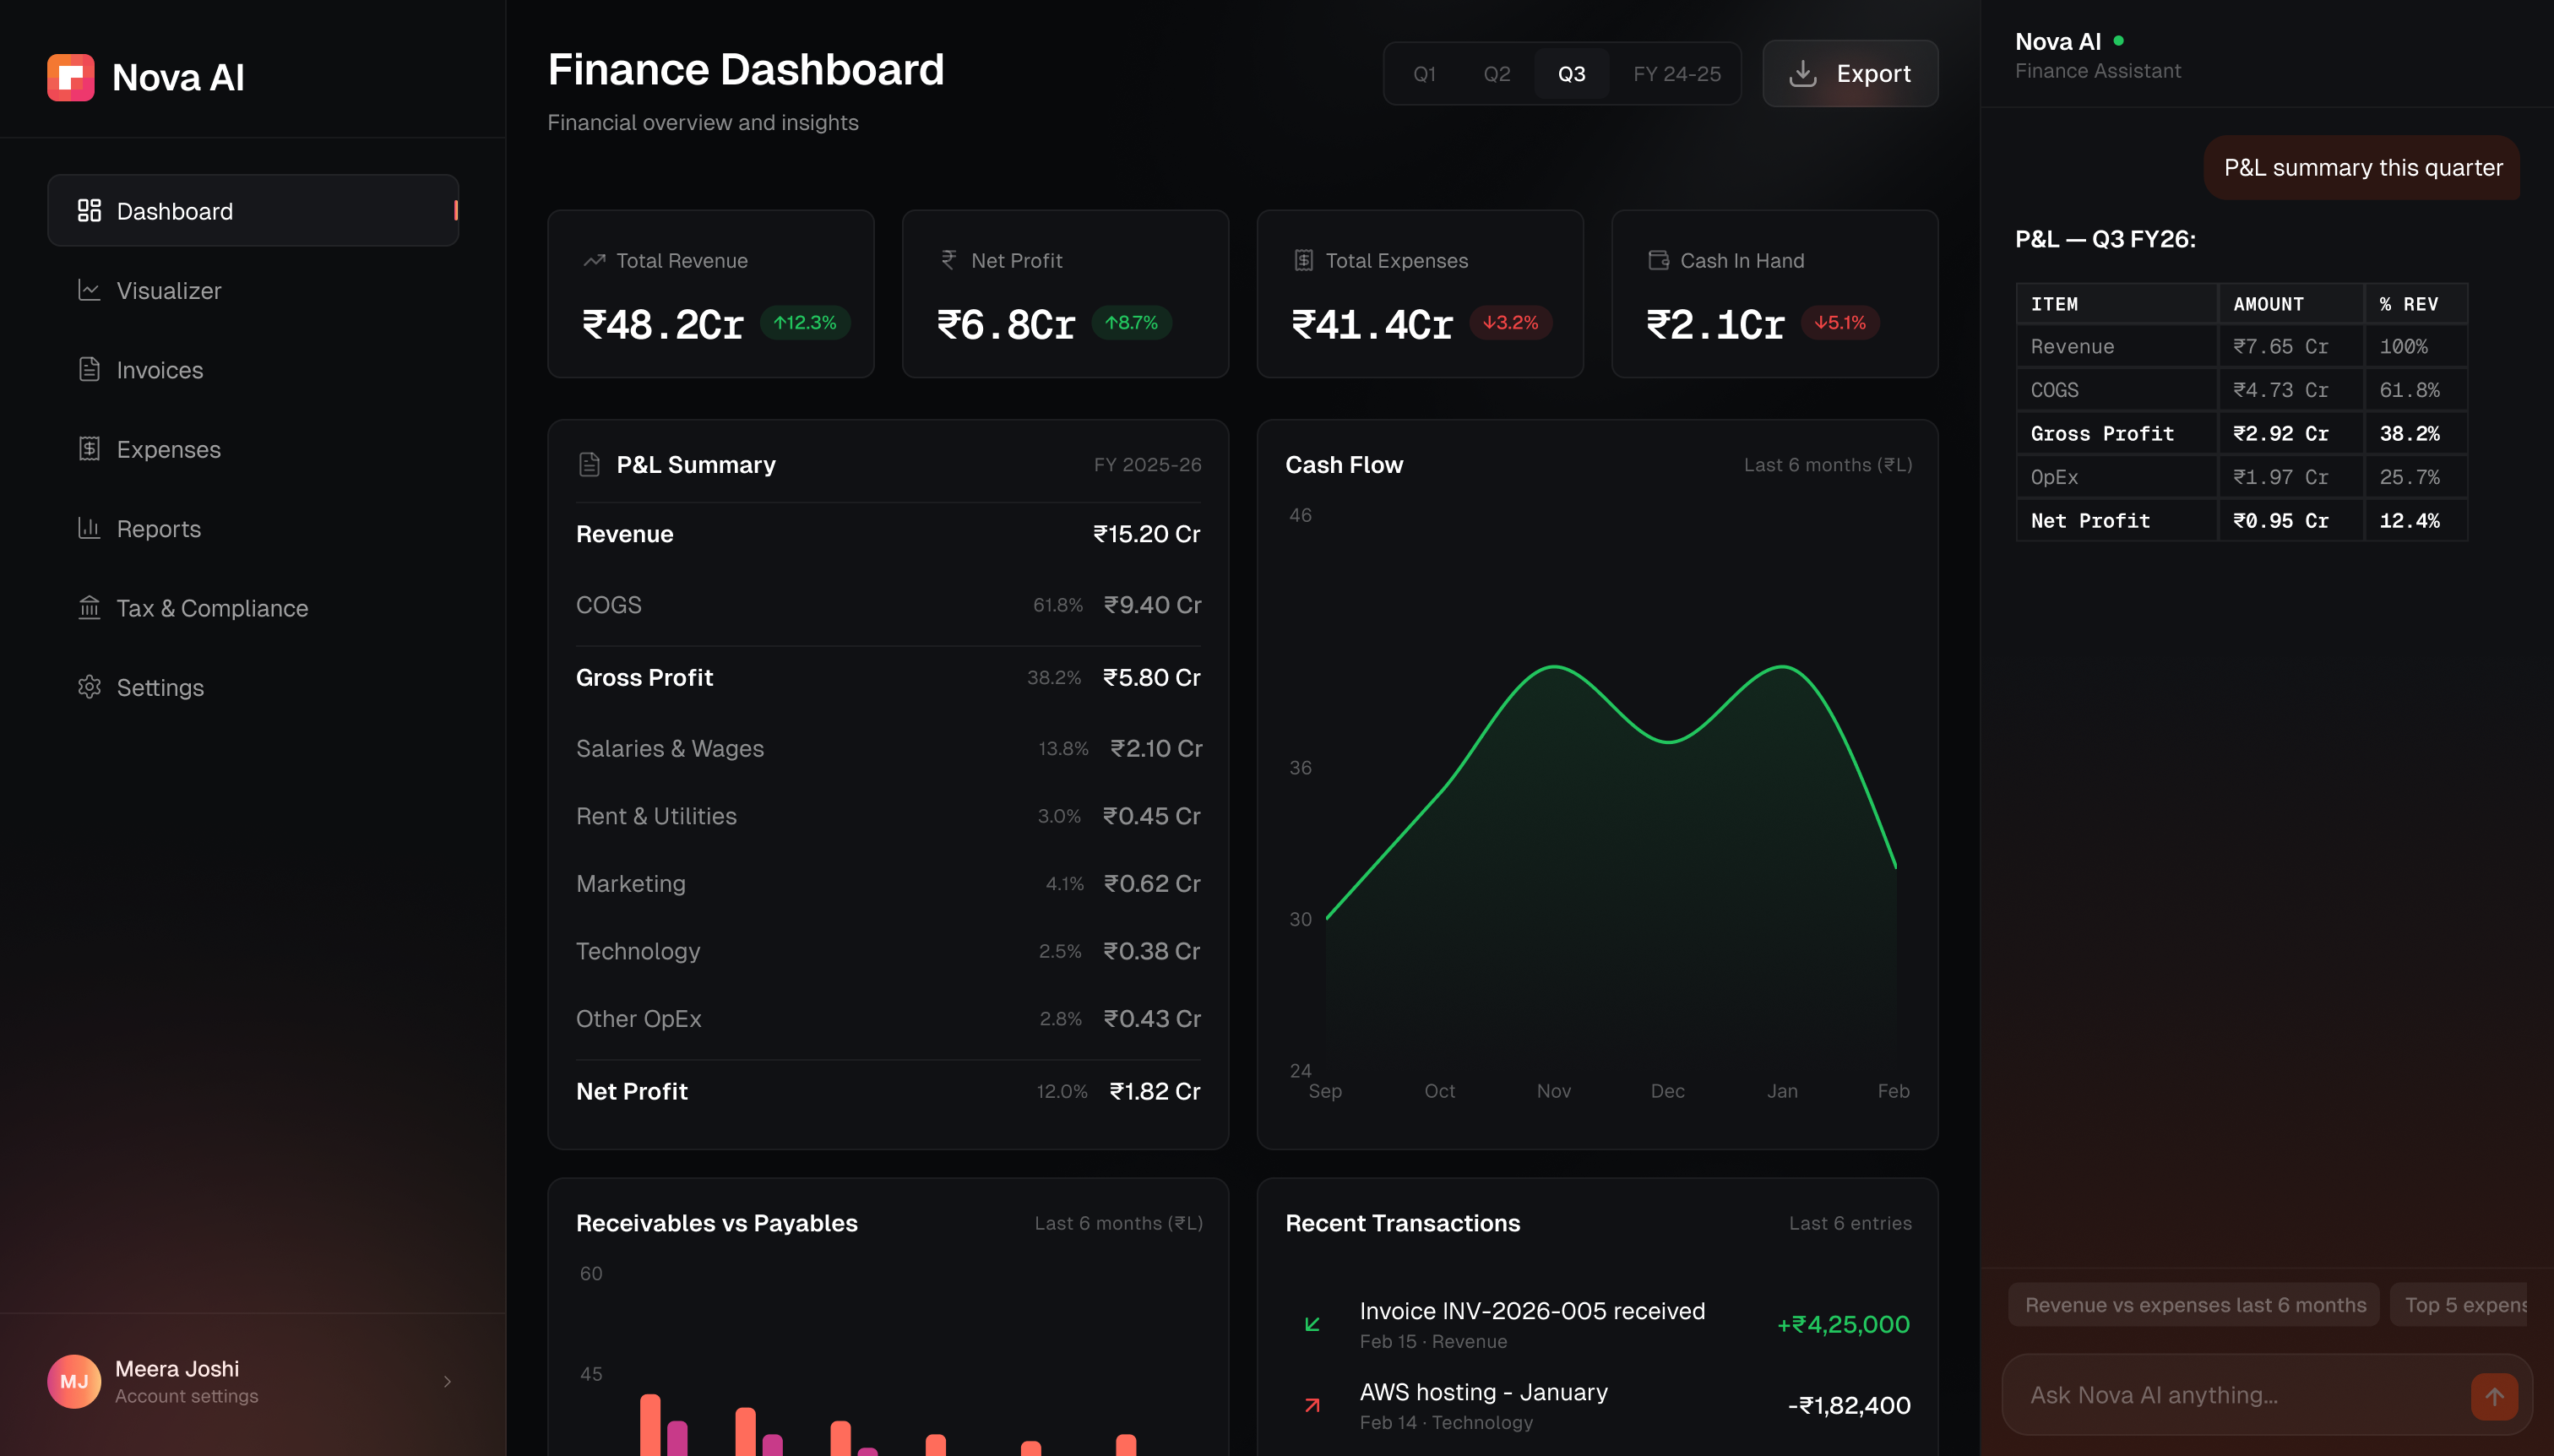
Task: Click the Expenses sidebar icon
Action: (x=90, y=449)
